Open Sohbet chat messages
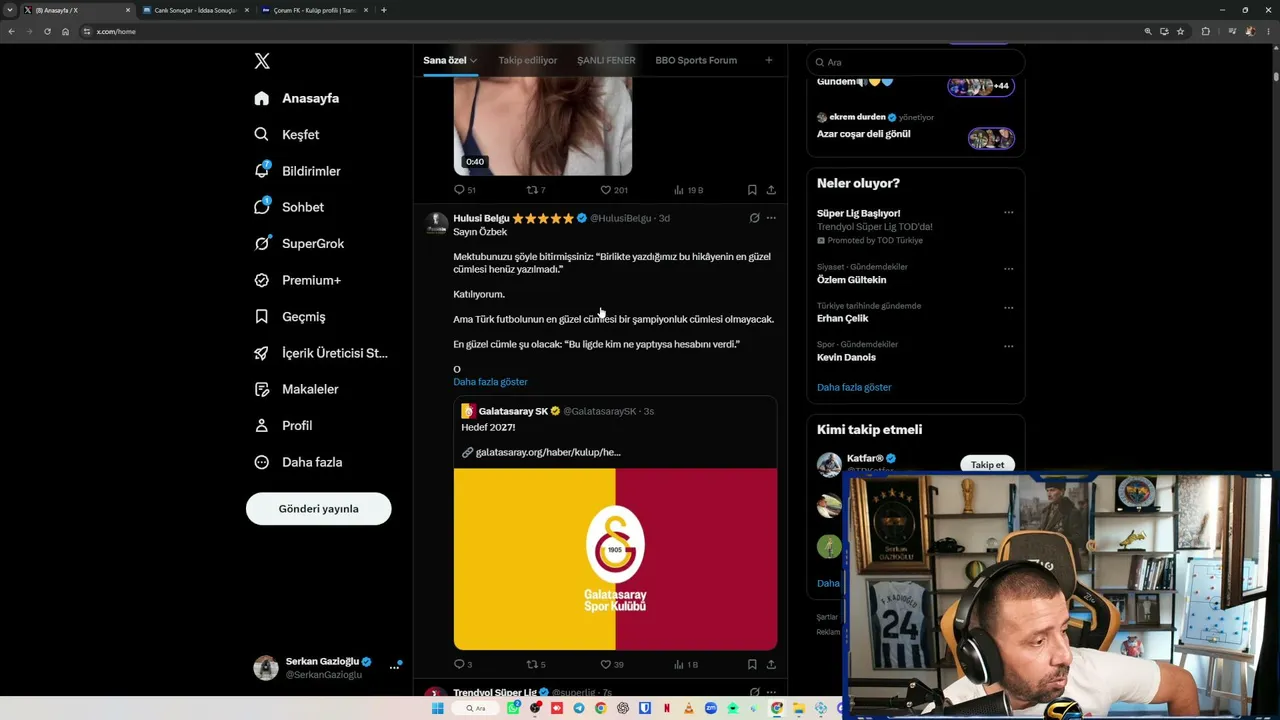1280x720 pixels. pos(289,207)
